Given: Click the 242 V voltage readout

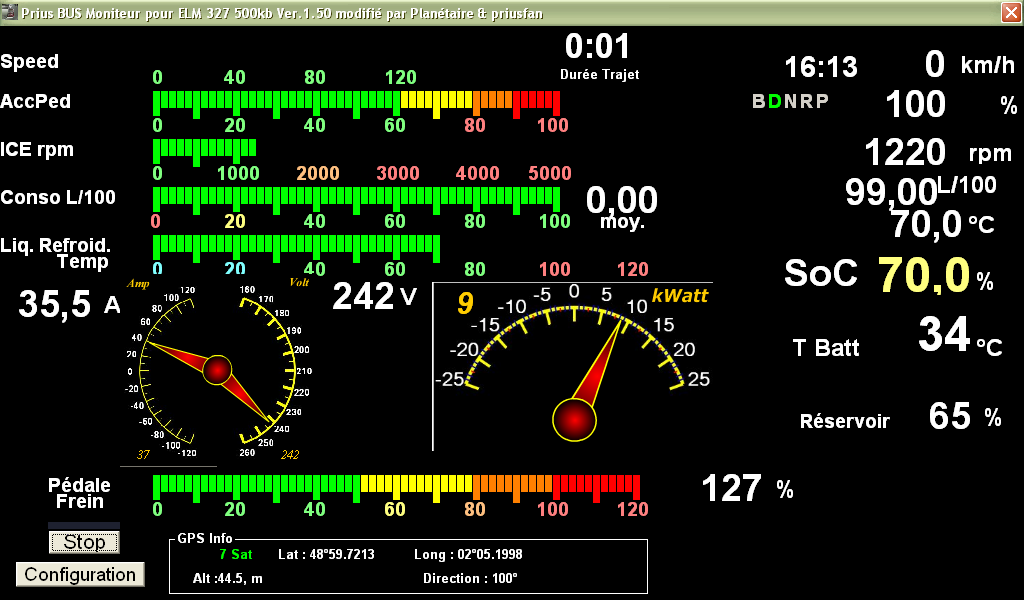Looking at the screenshot, I should 364,296.
